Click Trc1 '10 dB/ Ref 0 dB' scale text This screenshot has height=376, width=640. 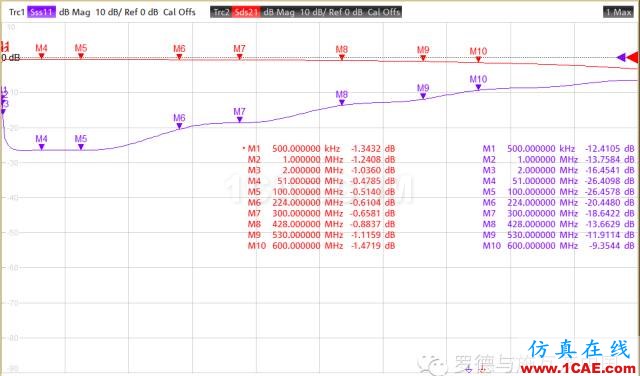(127, 12)
